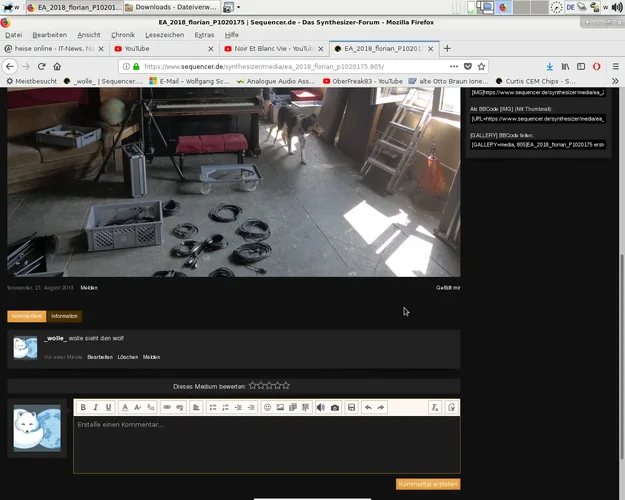Screen dimensions: 625x500
Task: Open the Bearbeiten menu
Action: (49, 35)
